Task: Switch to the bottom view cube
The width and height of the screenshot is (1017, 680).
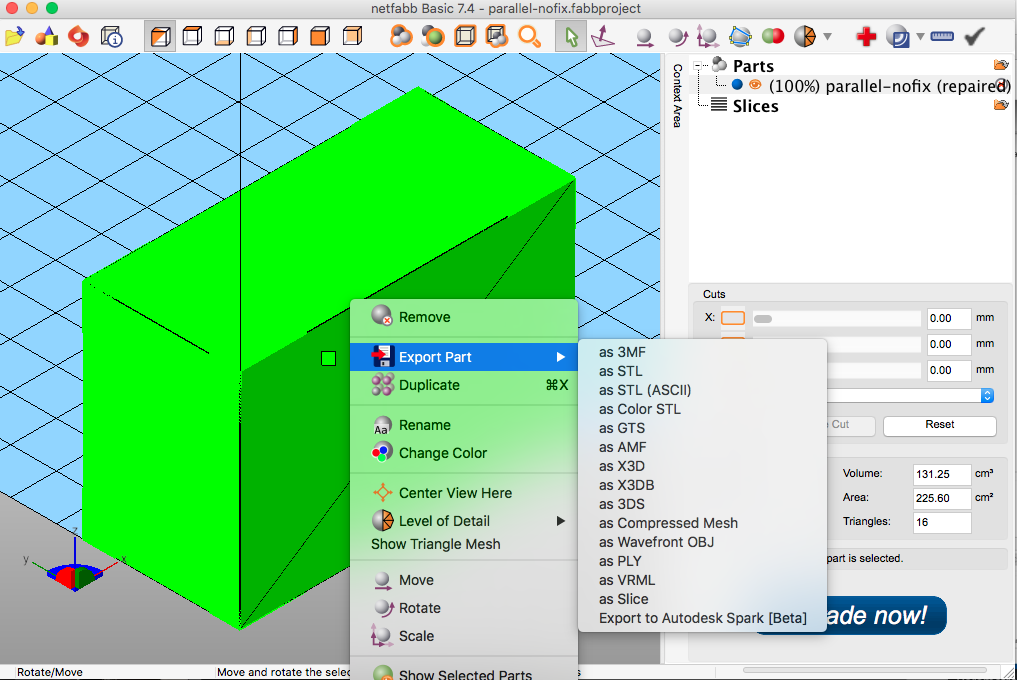Action: point(224,36)
